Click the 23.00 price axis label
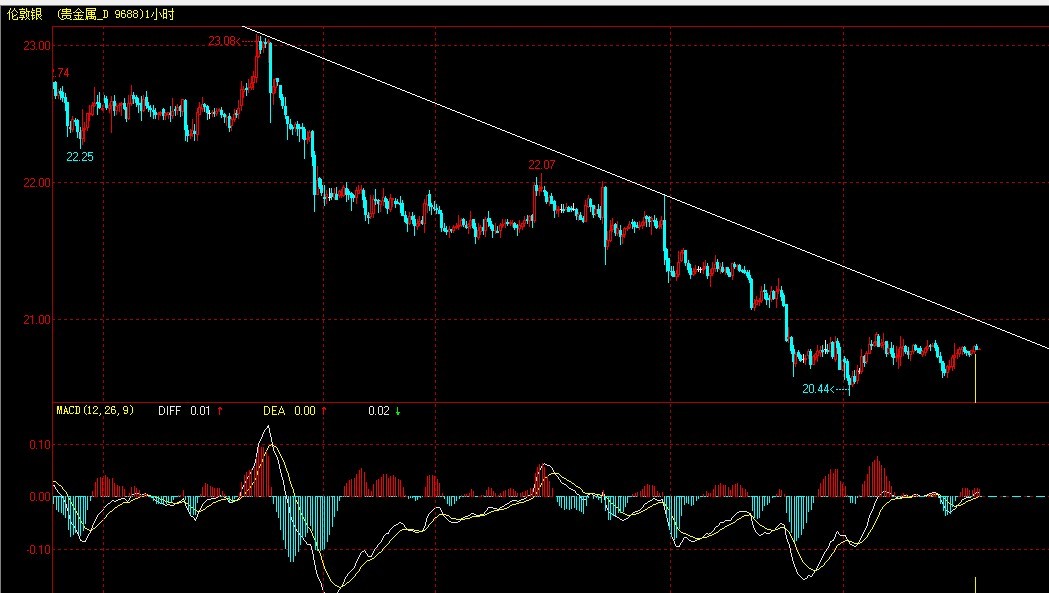 coord(36,46)
